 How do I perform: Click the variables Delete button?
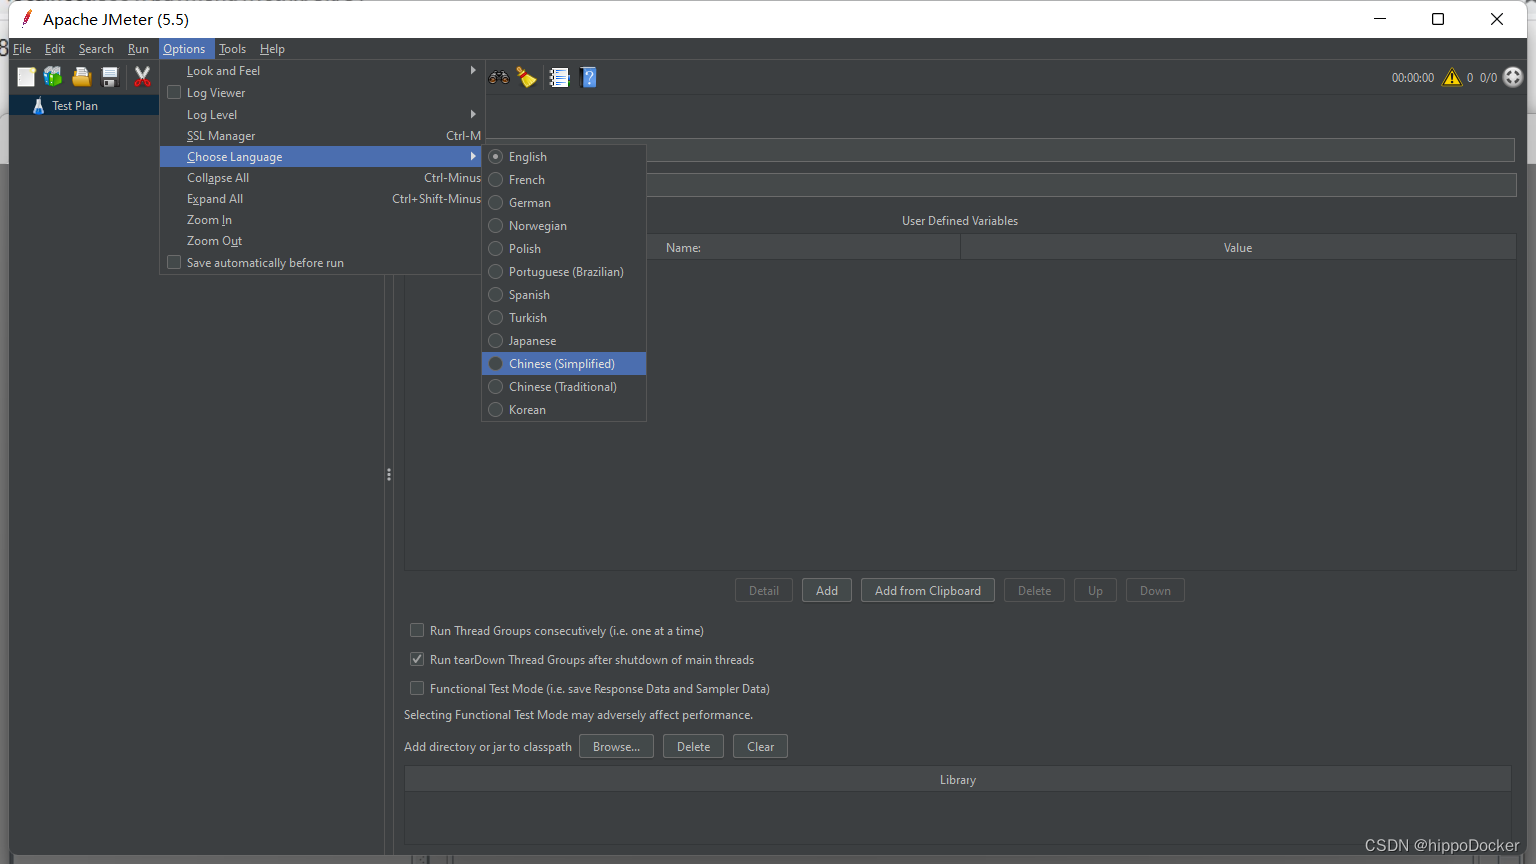click(1034, 591)
